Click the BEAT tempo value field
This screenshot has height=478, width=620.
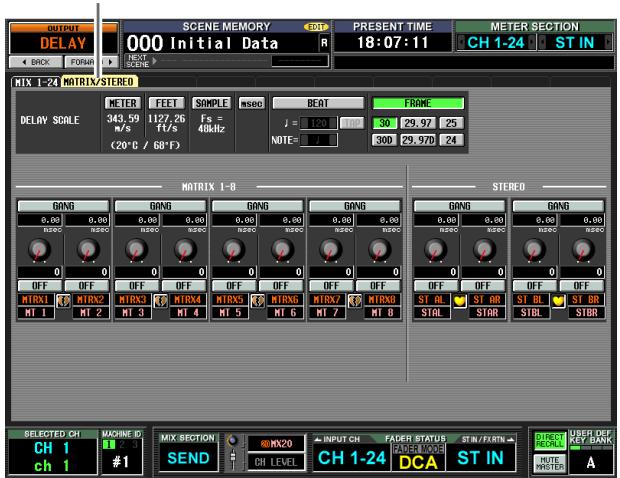[x=318, y=123]
